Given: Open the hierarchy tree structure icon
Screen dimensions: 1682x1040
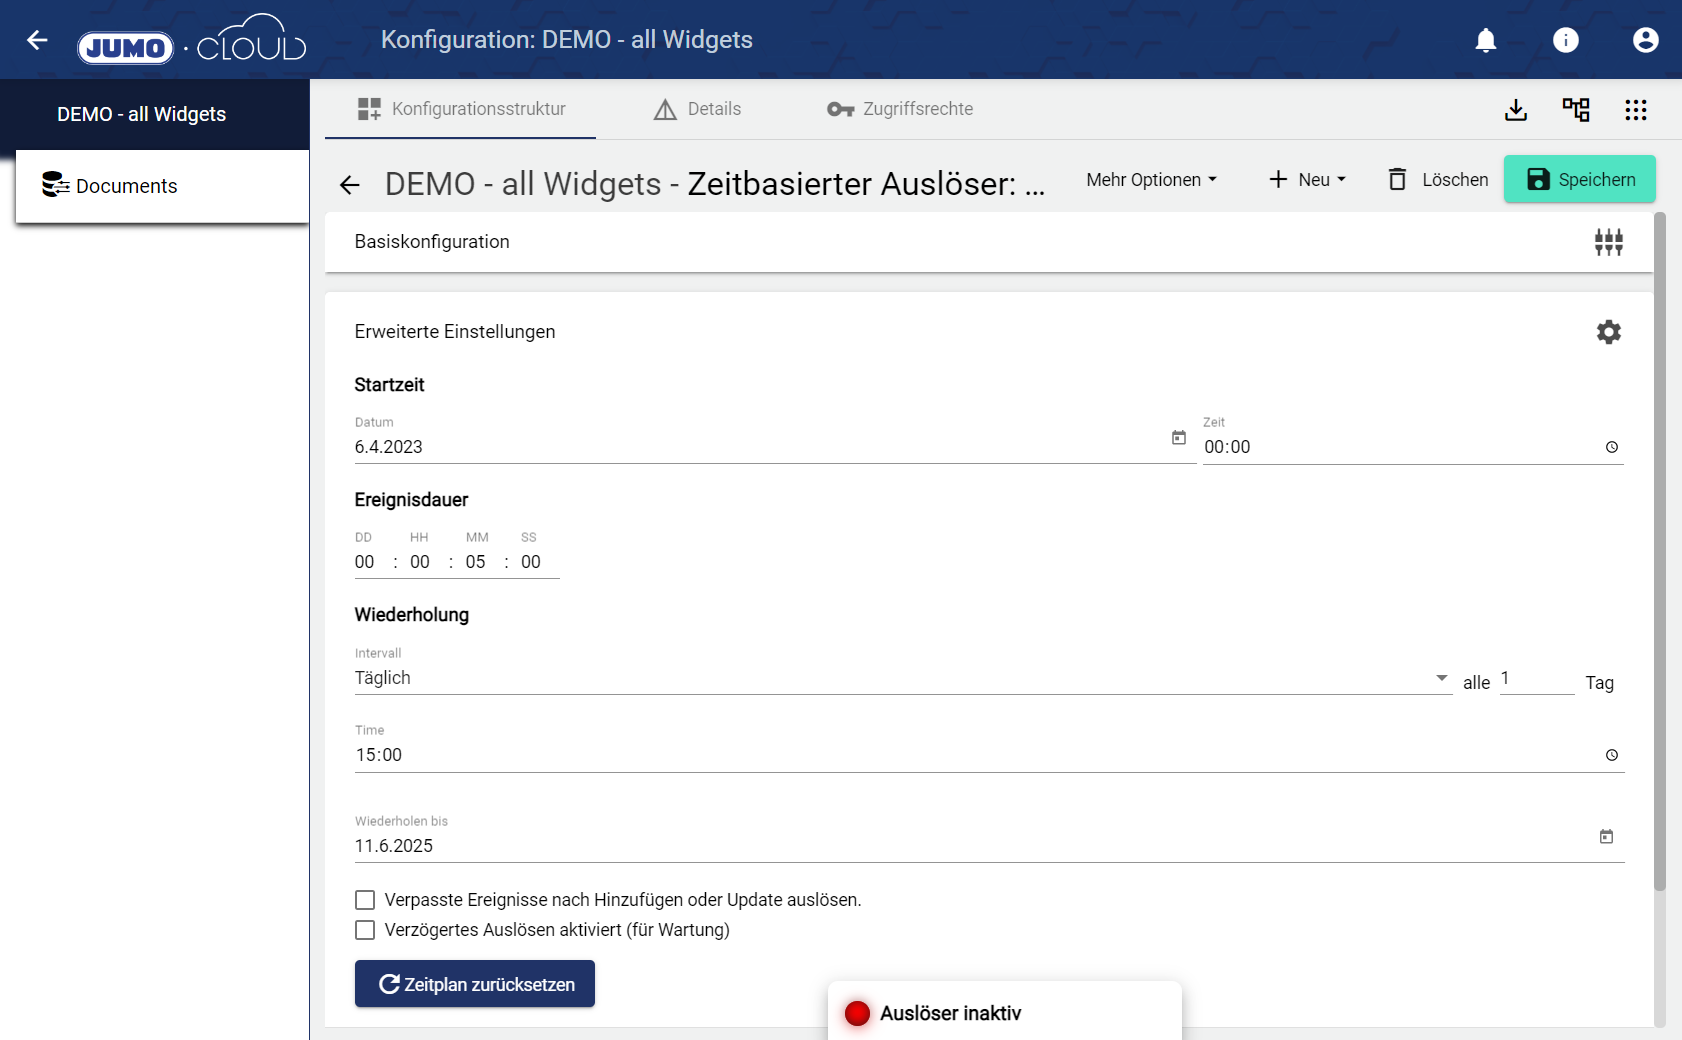Looking at the screenshot, I should [x=1576, y=110].
